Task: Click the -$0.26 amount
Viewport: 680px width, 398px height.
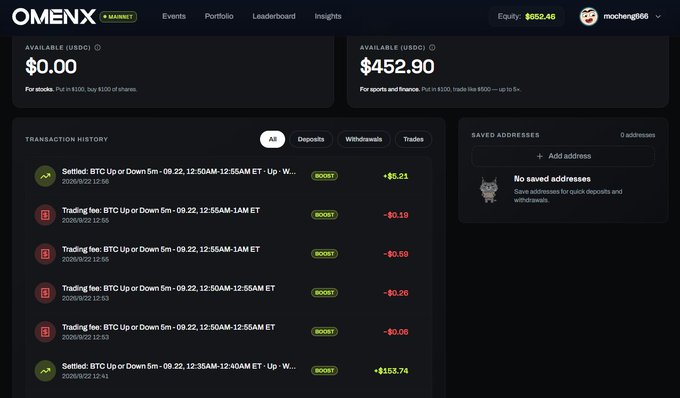Action: (x=396, y=293)
